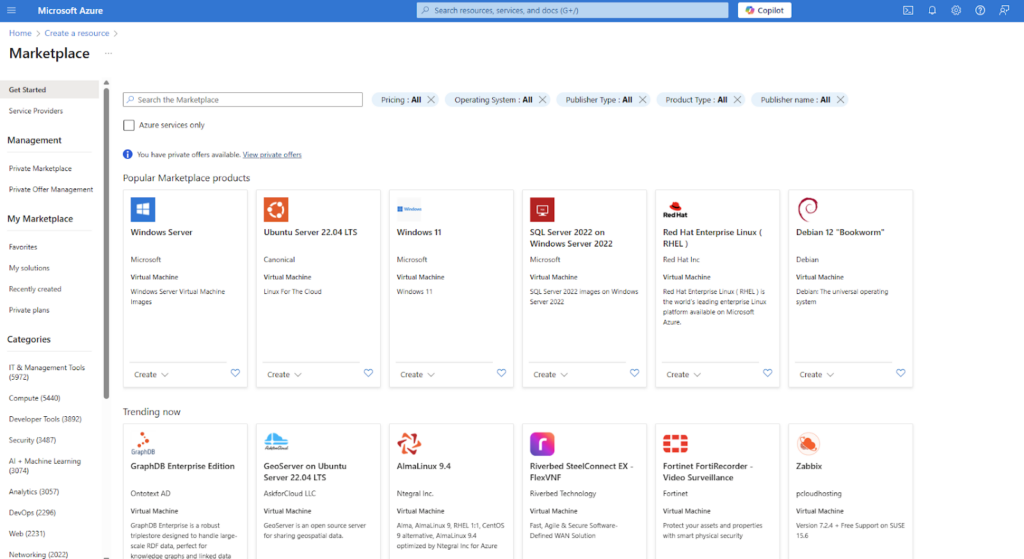Expand Create dropdown on Windows 11 card
The width and height of the screenshot is (1024, 559).
pyautogui.click(x=417, y=375)
